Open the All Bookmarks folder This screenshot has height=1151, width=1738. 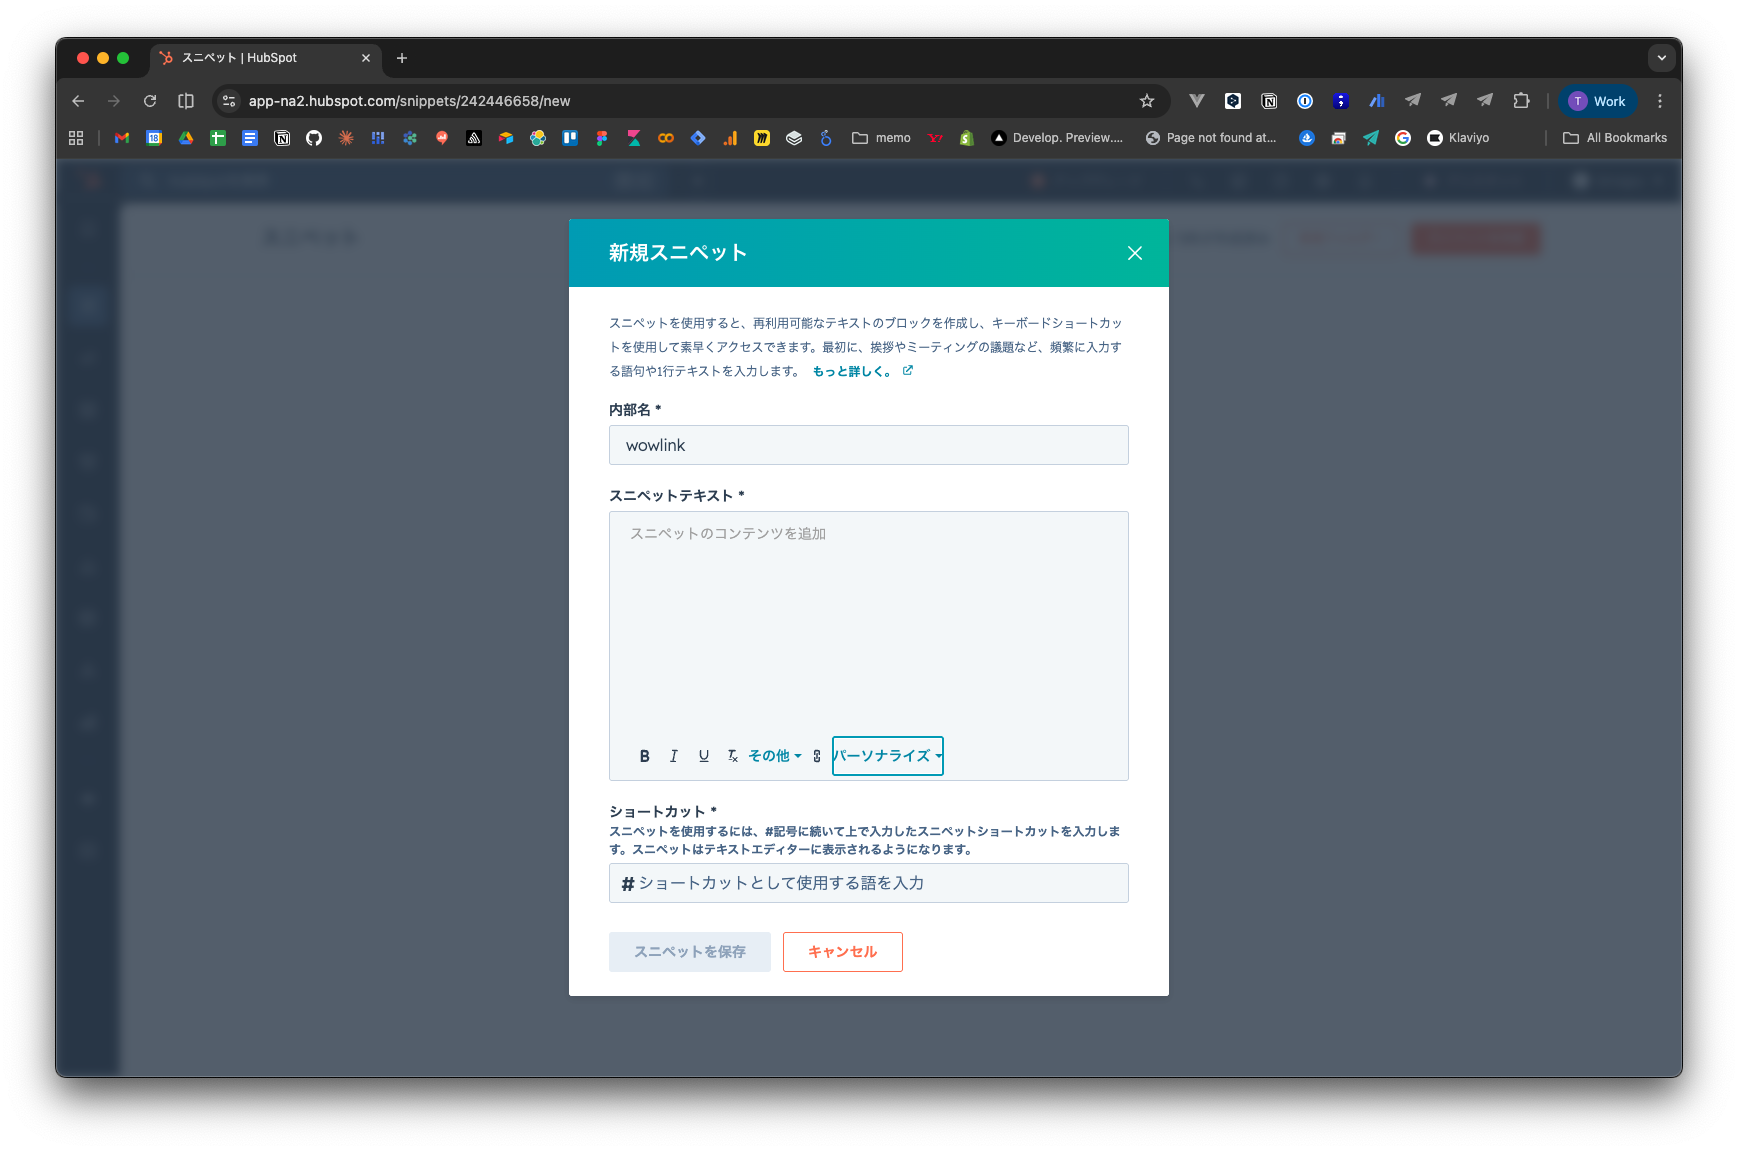1615,138
